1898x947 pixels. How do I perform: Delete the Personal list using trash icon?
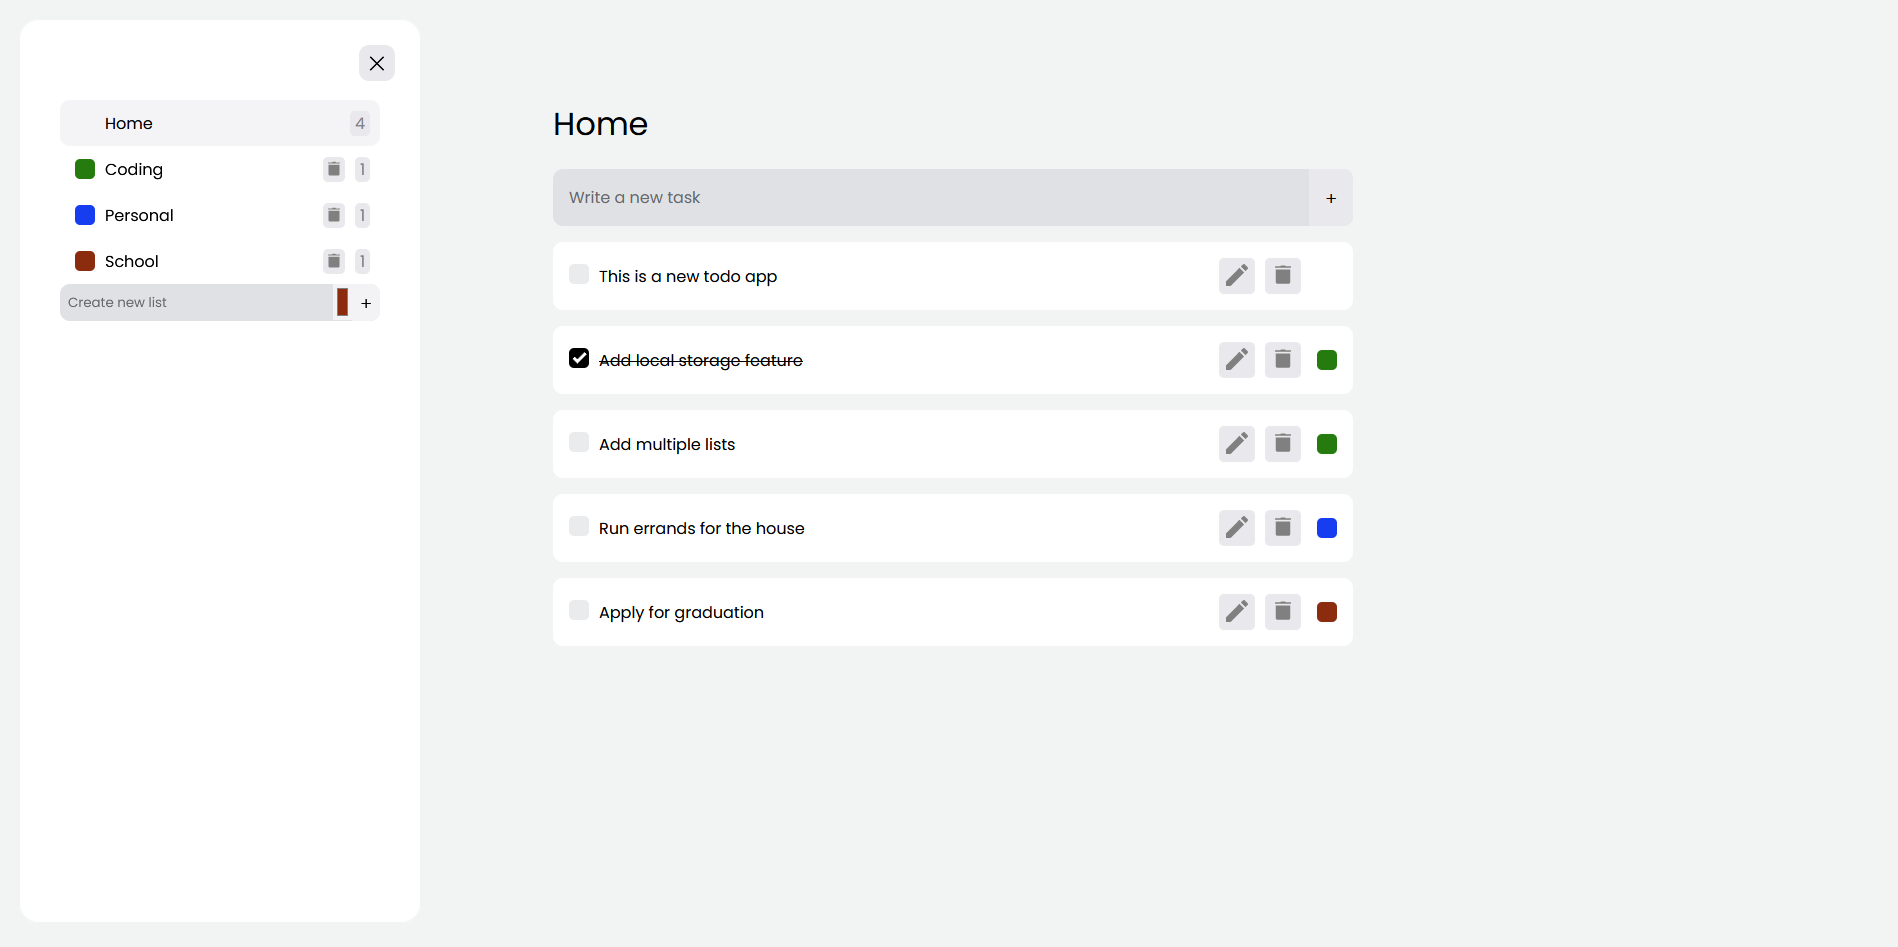tap(334, 215)
